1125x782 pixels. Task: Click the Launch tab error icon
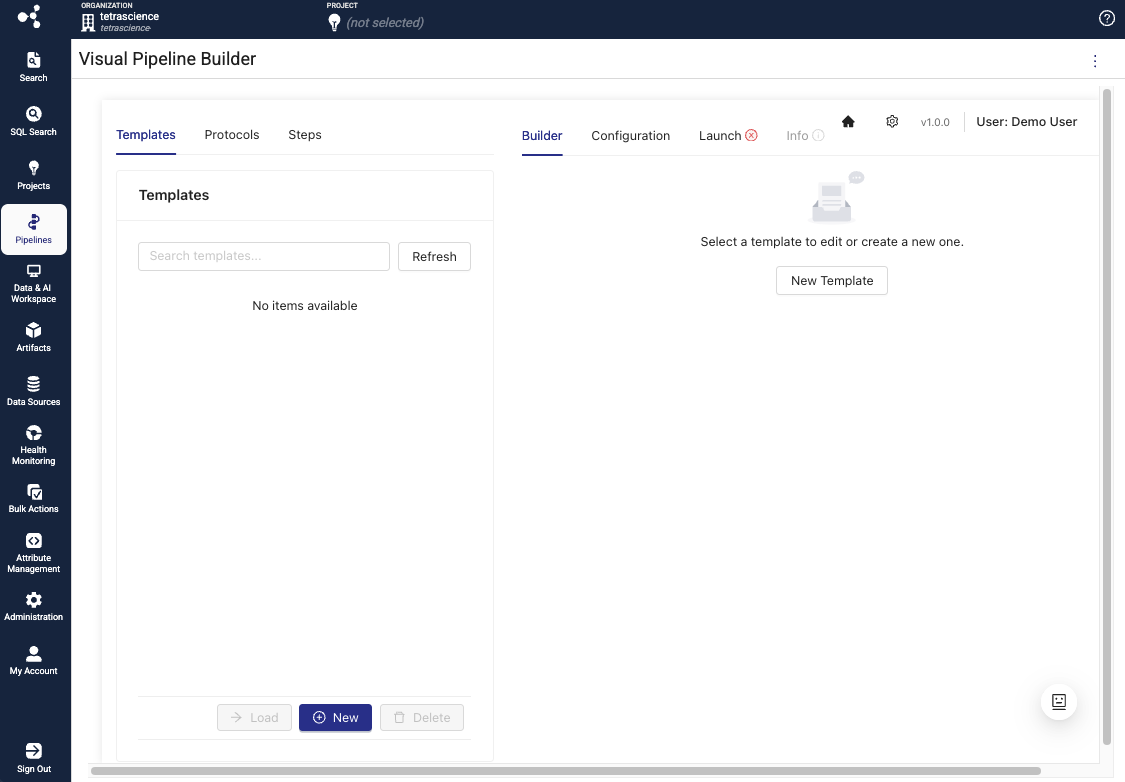(x=751, y=135)
